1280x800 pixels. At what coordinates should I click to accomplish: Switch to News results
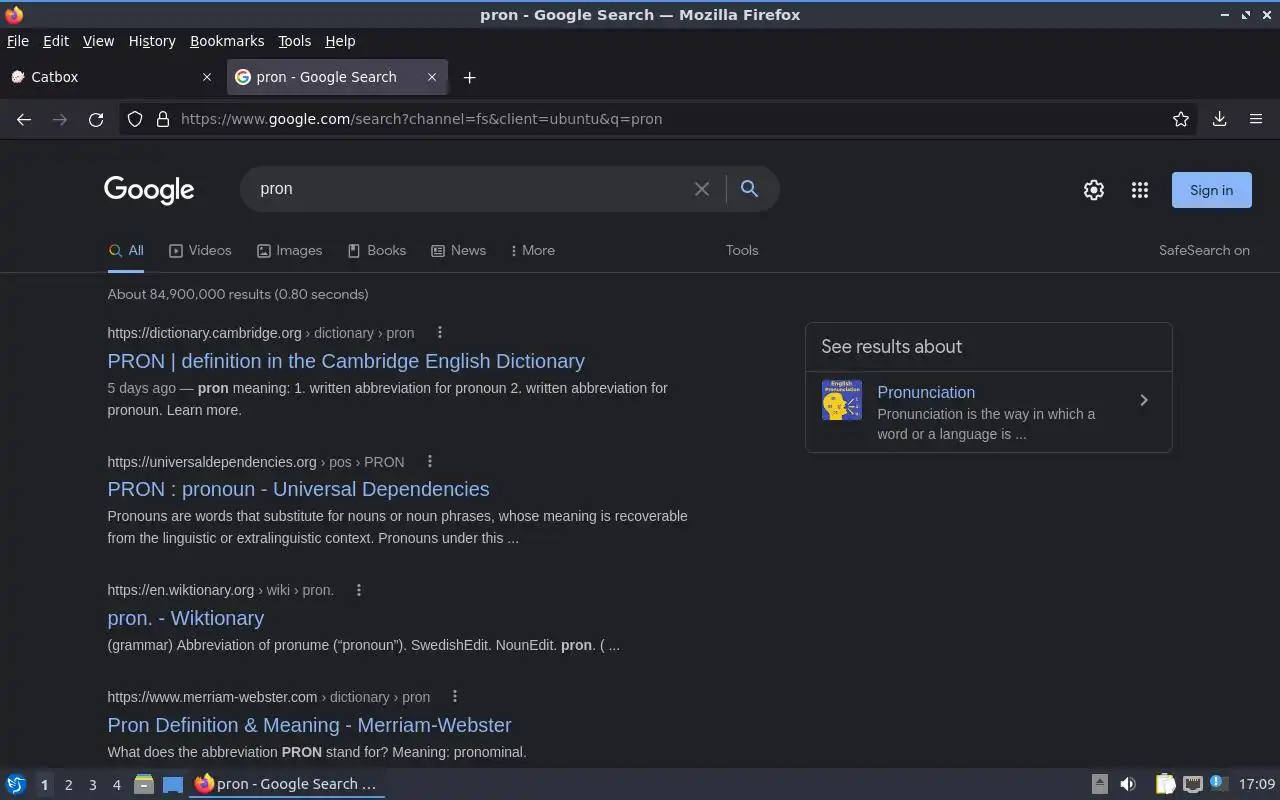point(458,251)
